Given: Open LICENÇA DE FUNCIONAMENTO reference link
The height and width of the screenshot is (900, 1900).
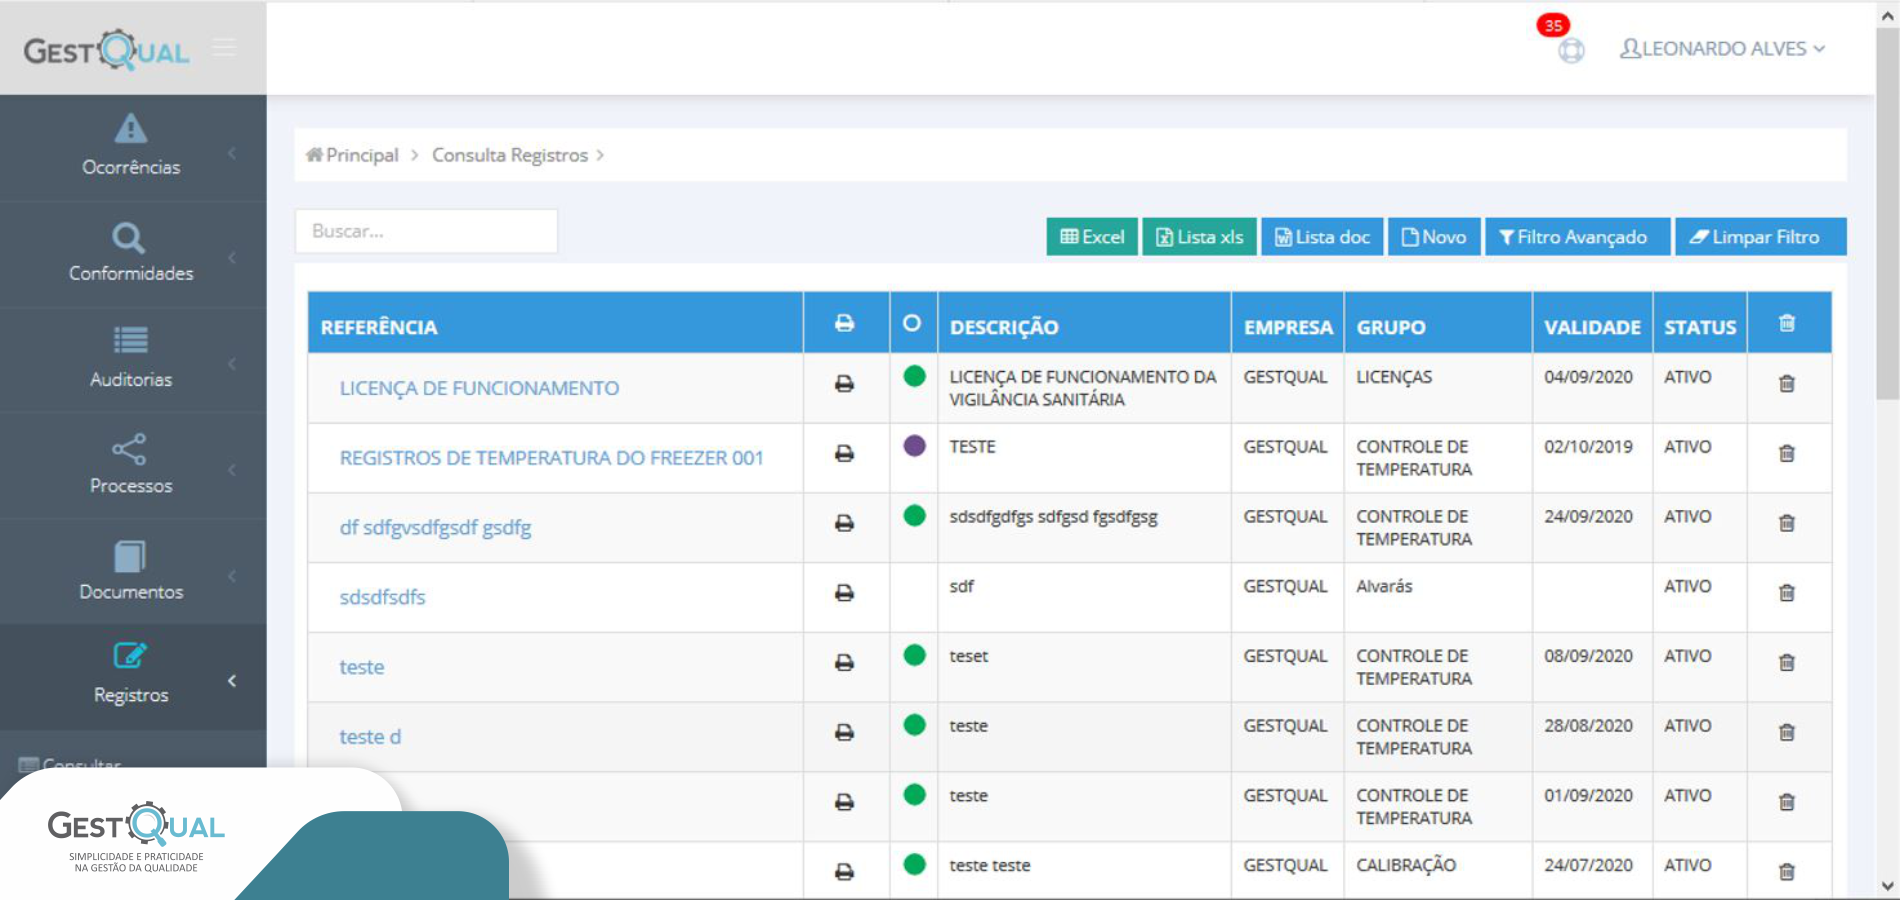Looking at the screenshot, I should (x=479, y=388).
